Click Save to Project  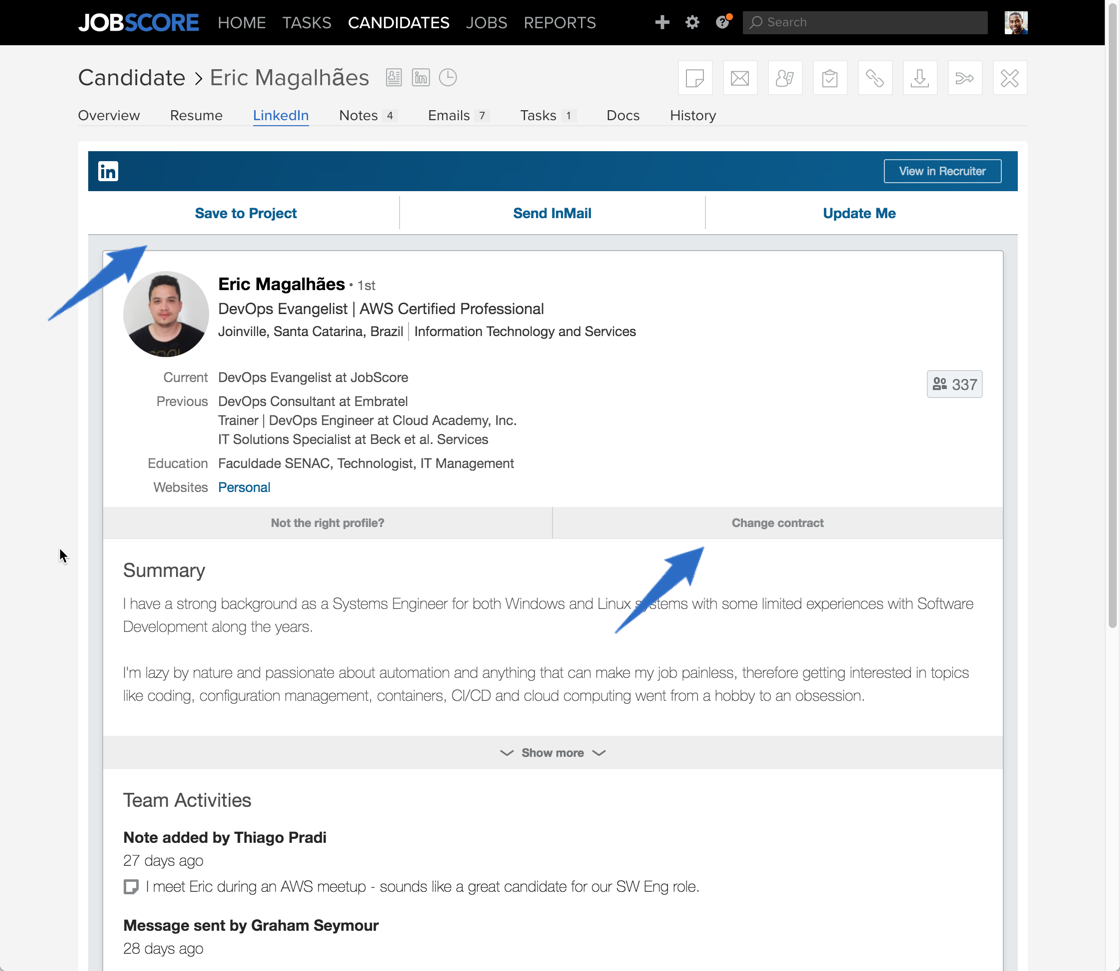(x=246, y=213)
